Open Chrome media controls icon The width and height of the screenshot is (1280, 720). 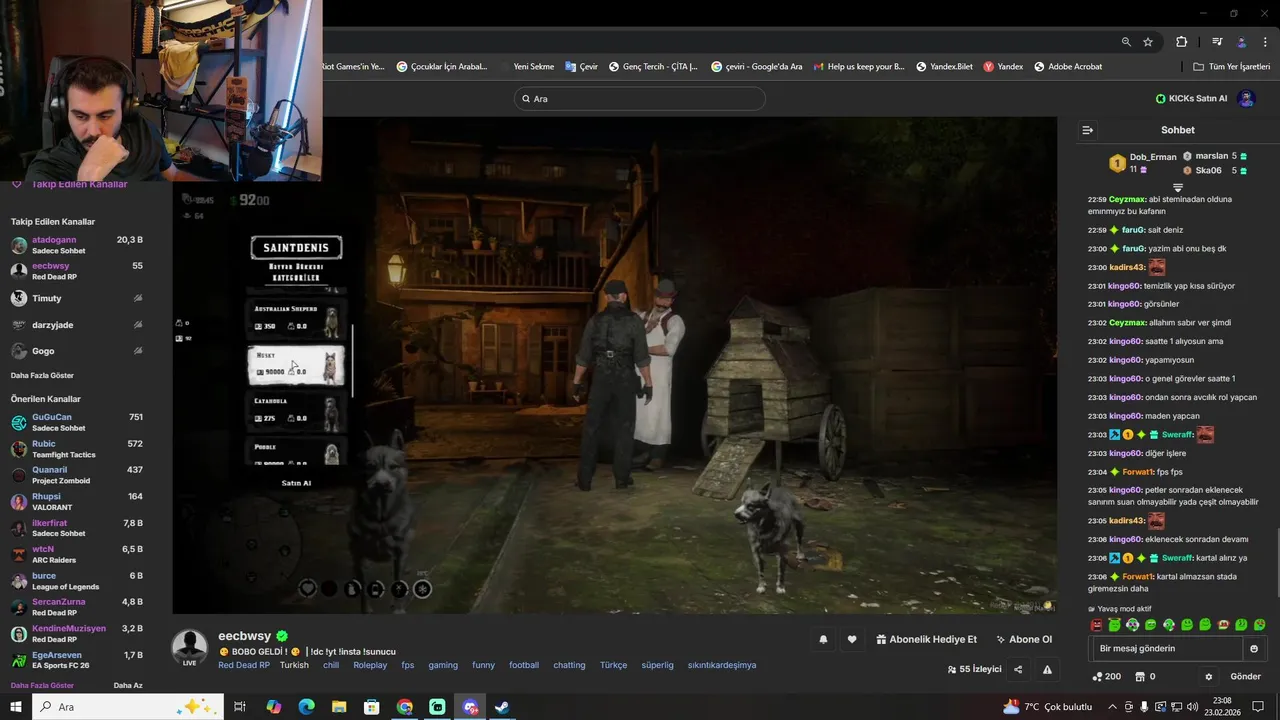[1217, 42]
